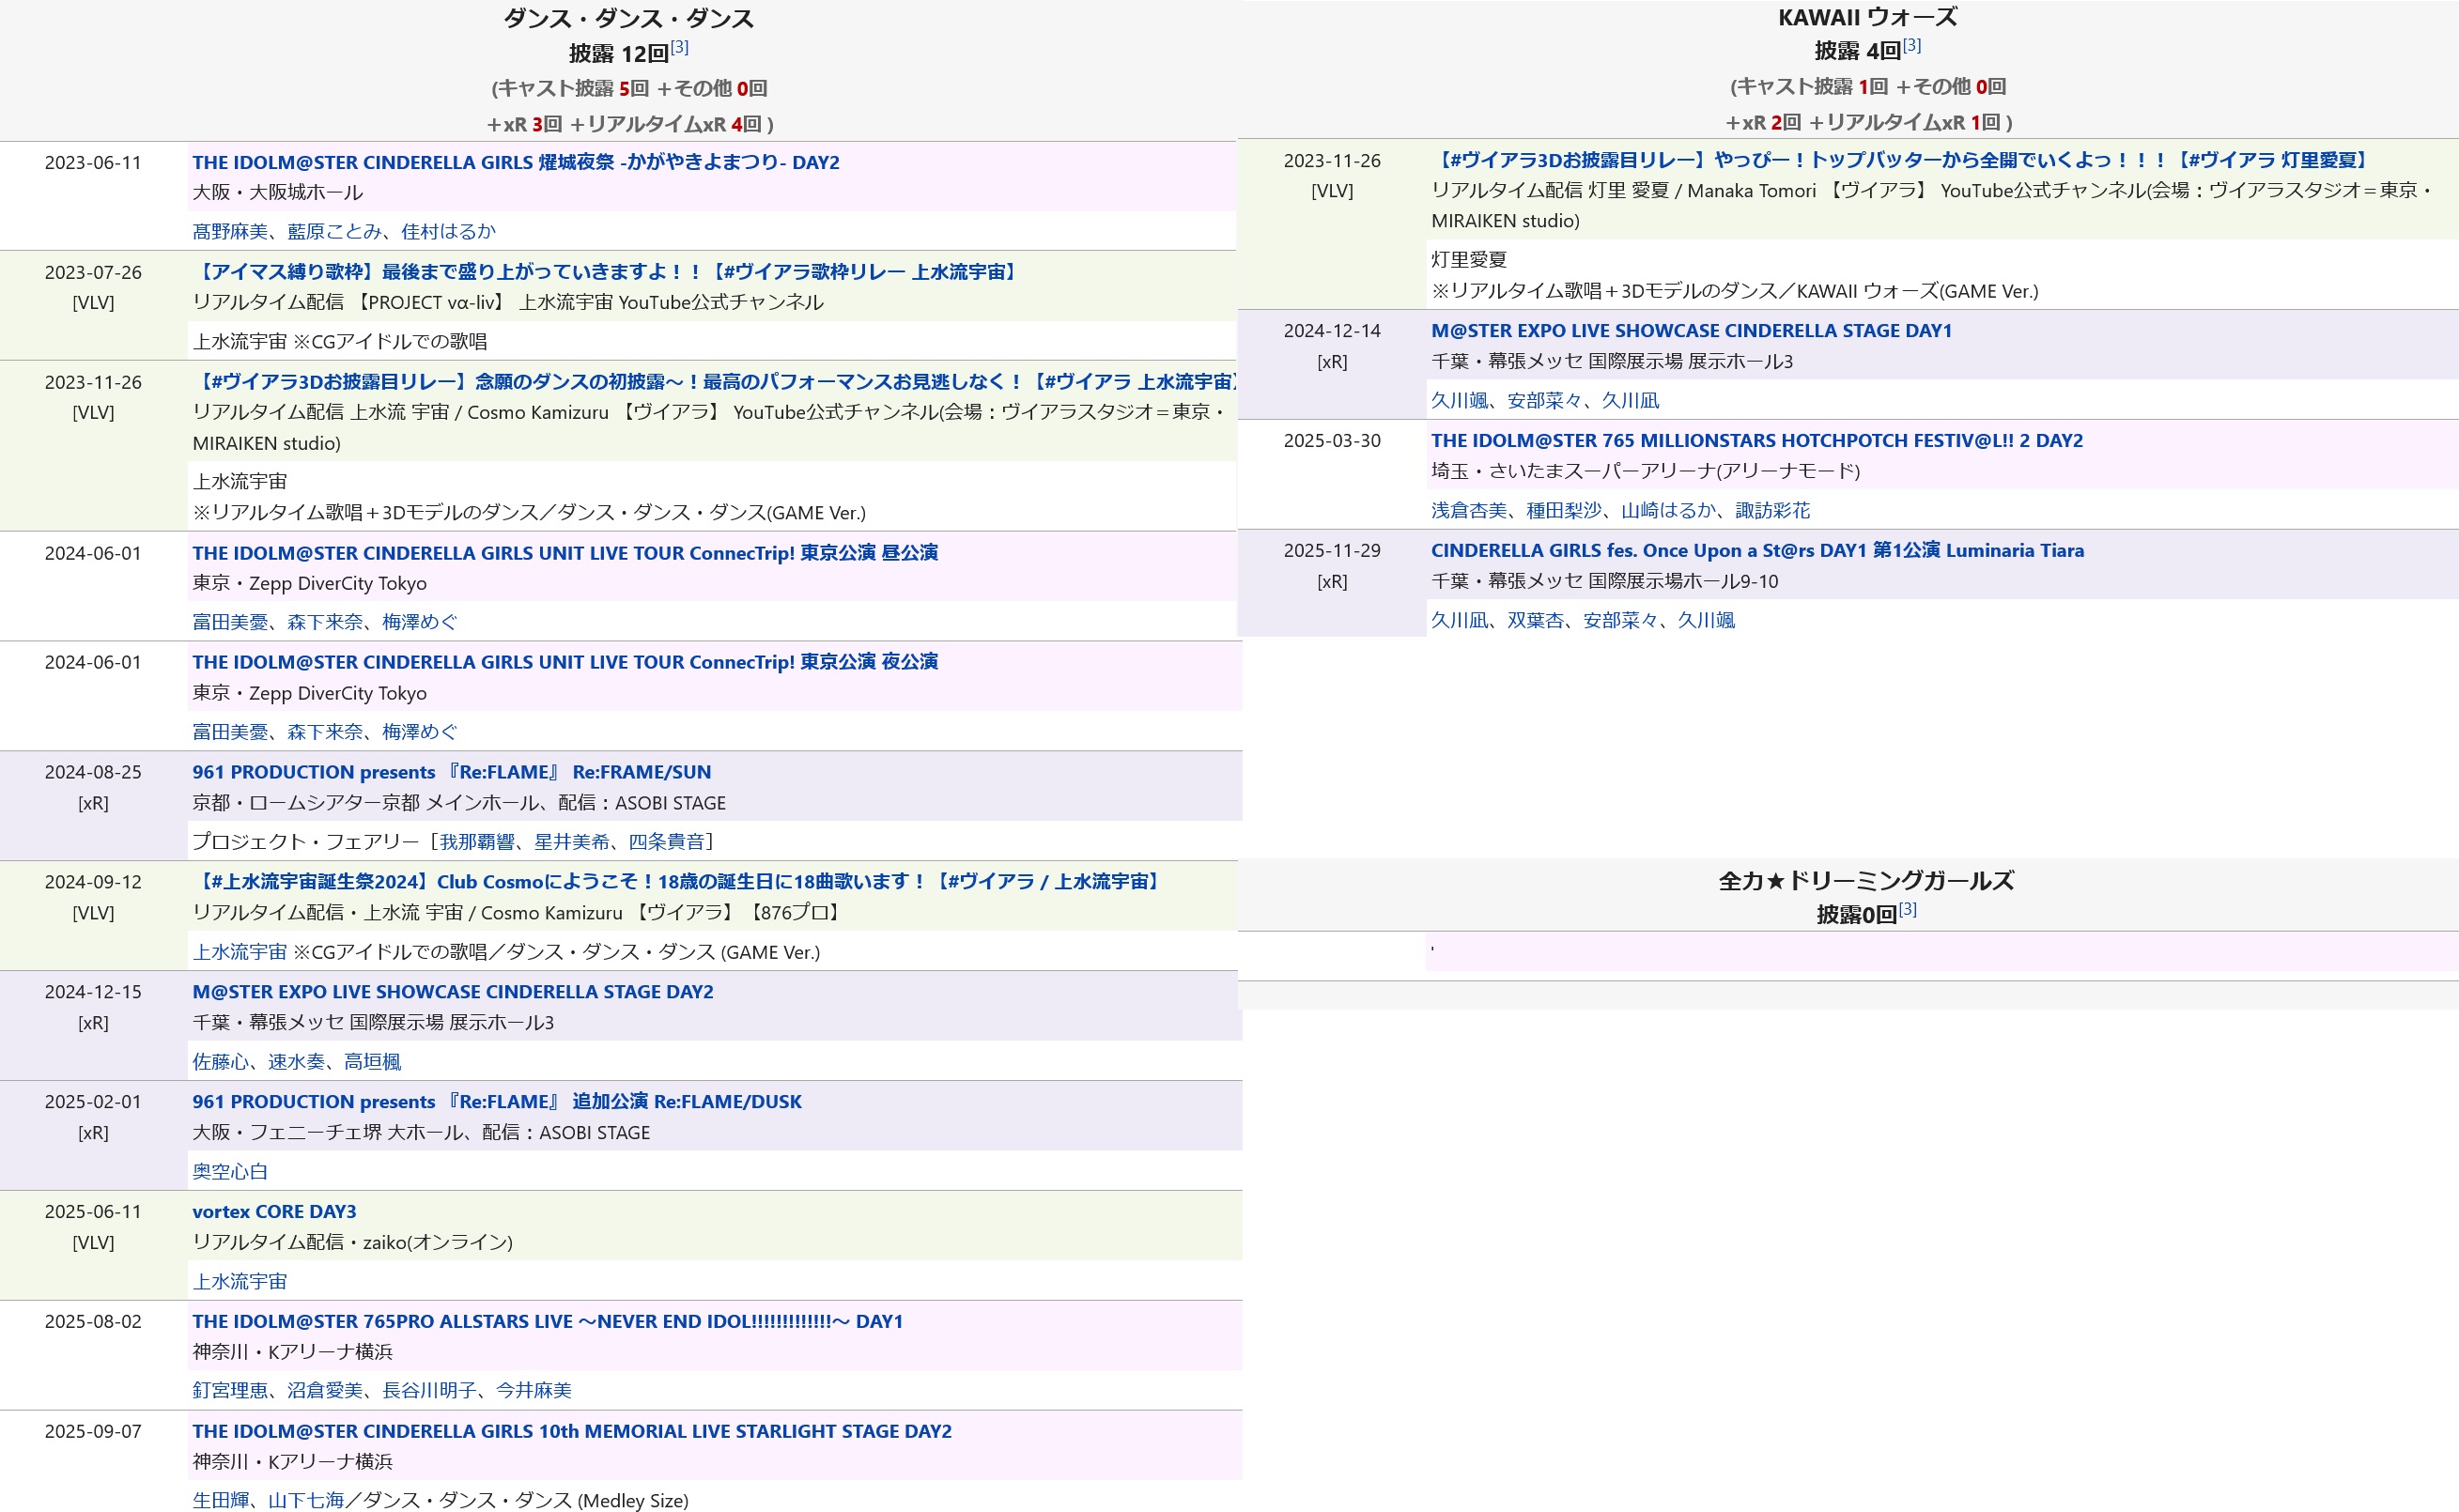Open 燿城夜祭 DAY2 event link
This screenshot has height=1512, width=2459.
click(515, 162)
